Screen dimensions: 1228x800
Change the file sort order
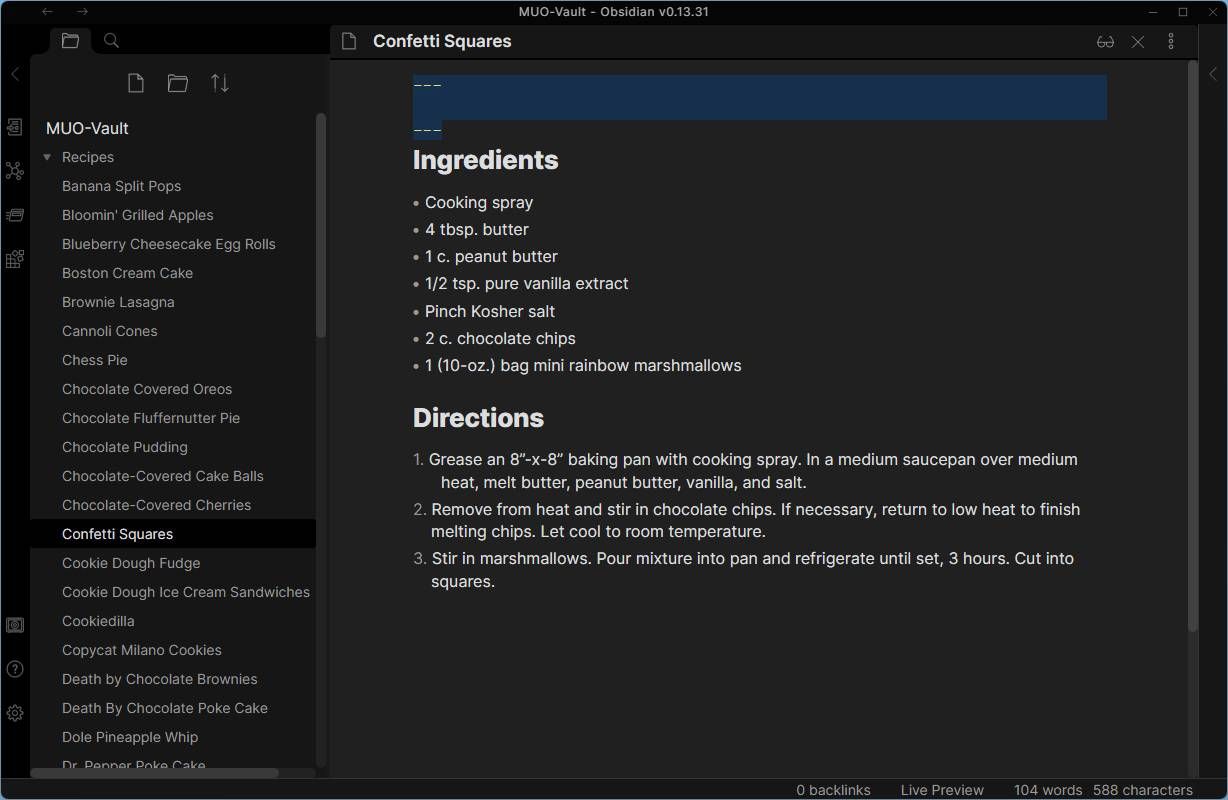[x=220, y=84]
